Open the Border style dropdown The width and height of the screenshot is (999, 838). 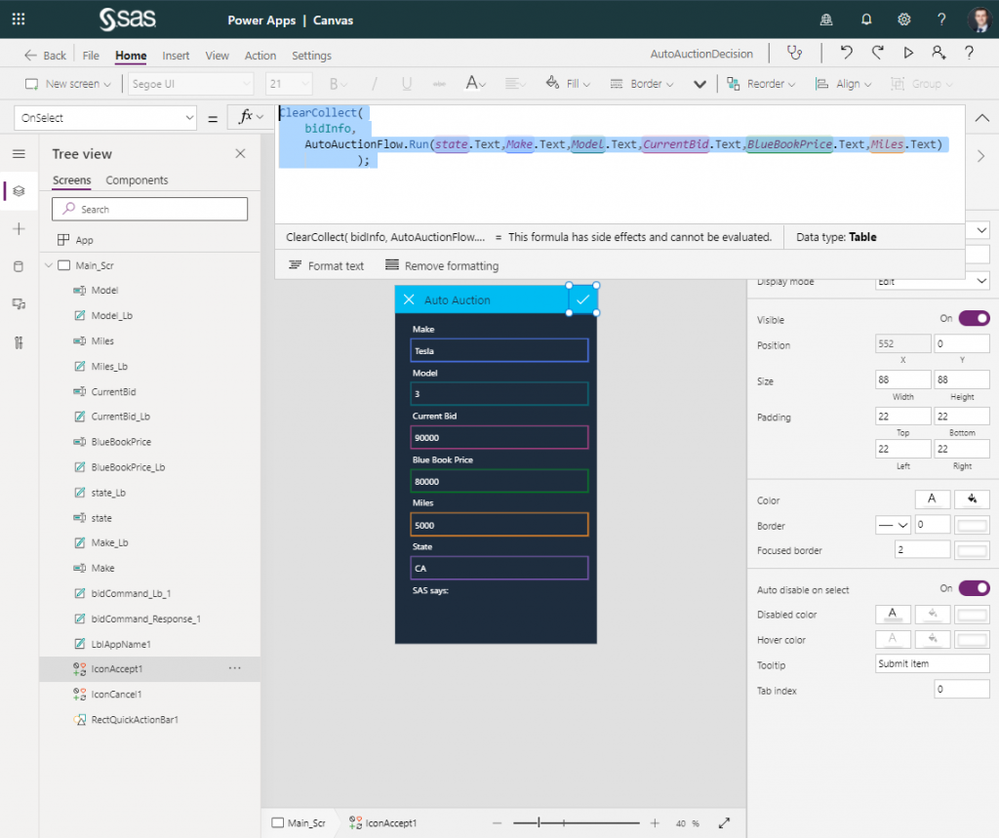[x=891, y=525]
